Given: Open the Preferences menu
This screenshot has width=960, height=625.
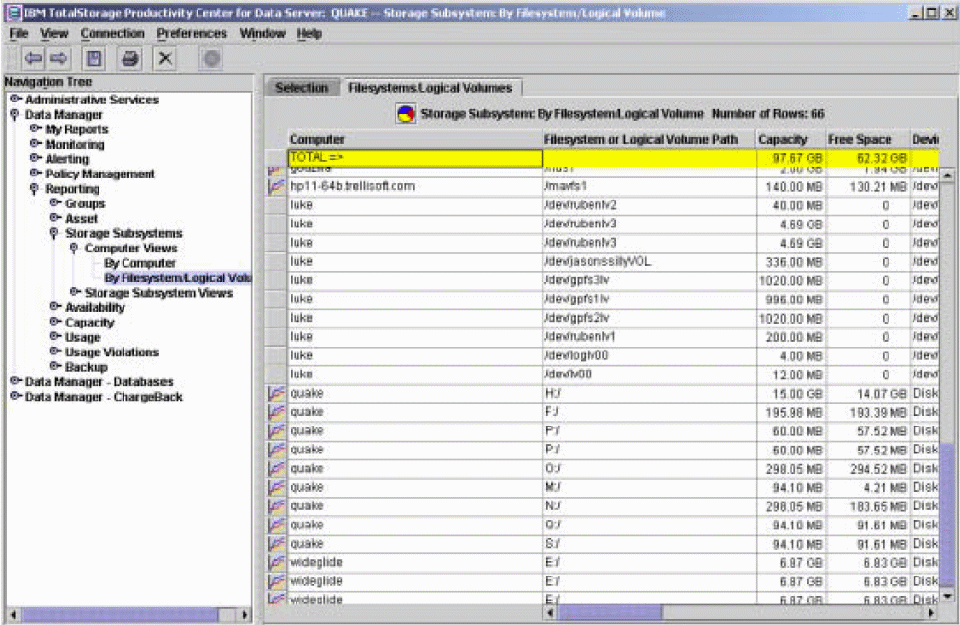Looking at the screenshot, I should (x=192, y=33).
